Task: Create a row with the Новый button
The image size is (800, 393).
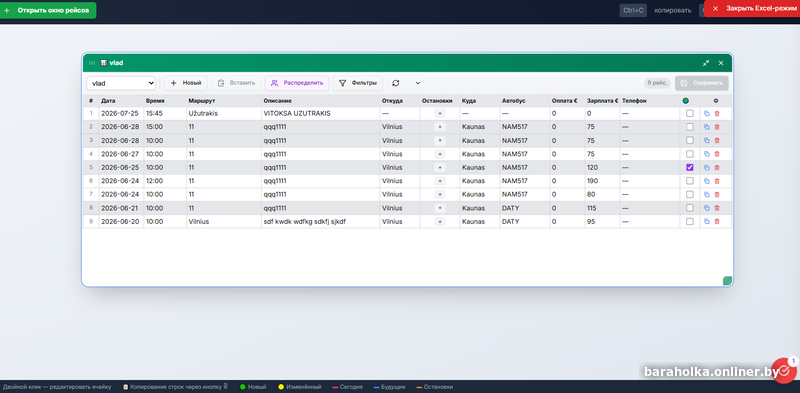Action: pyautogui.click(x=186, y=83)
